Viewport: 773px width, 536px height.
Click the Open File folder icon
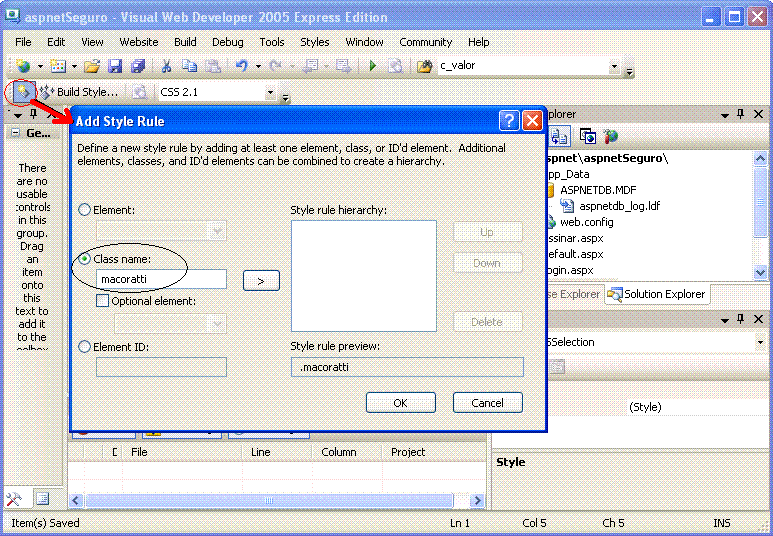[92, 66]
